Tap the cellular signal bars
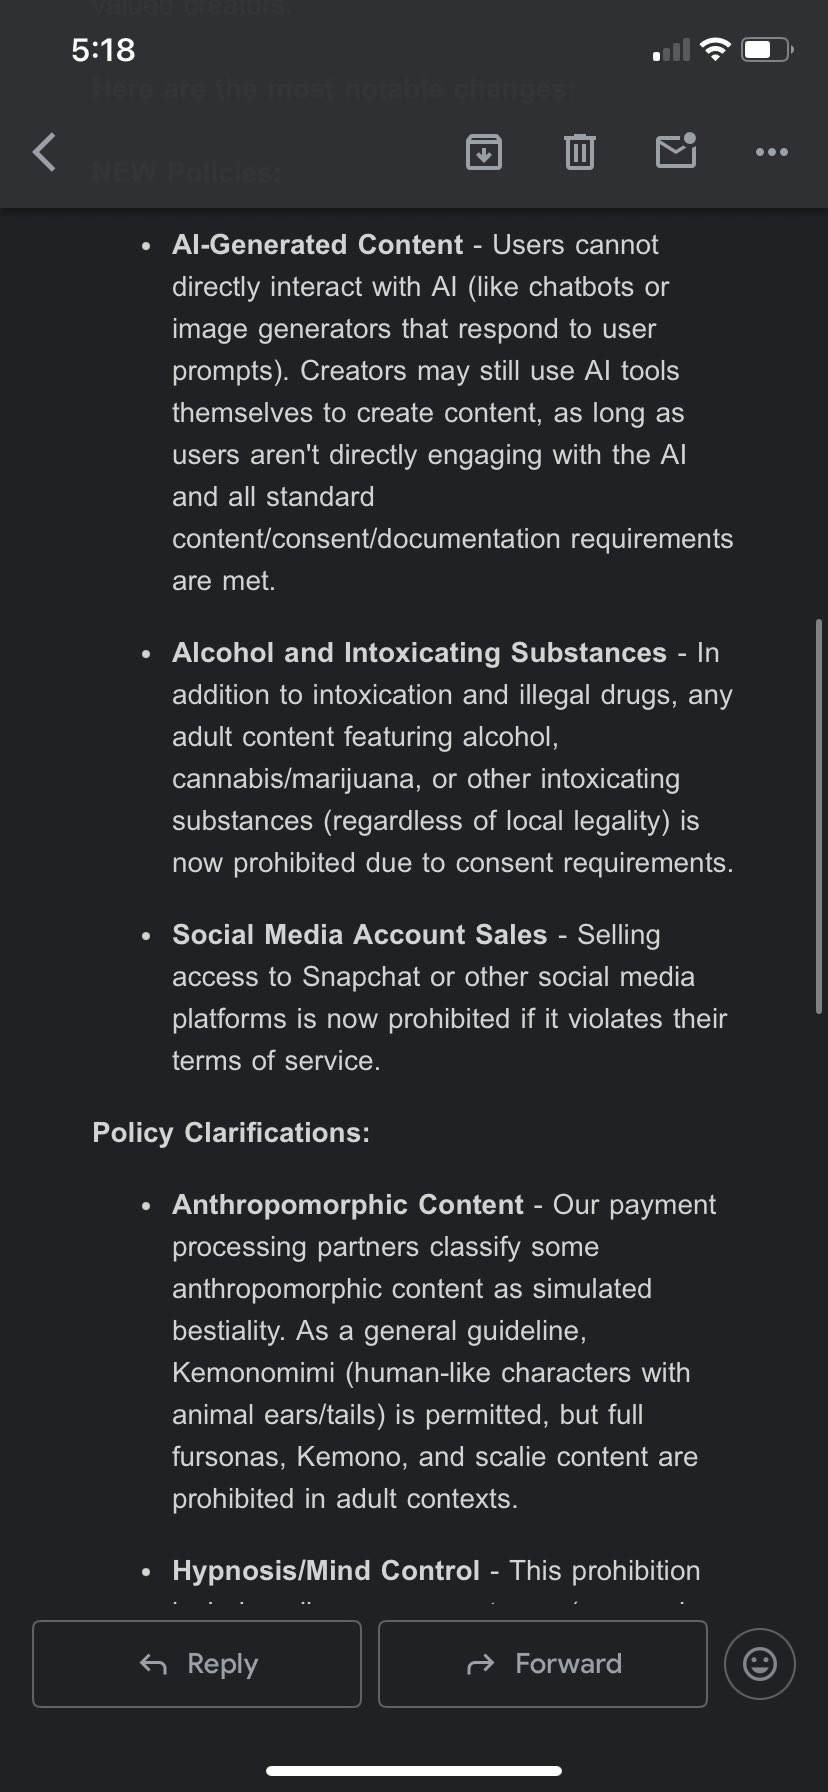Screen dimensions: 828x1792 [671, 50]
